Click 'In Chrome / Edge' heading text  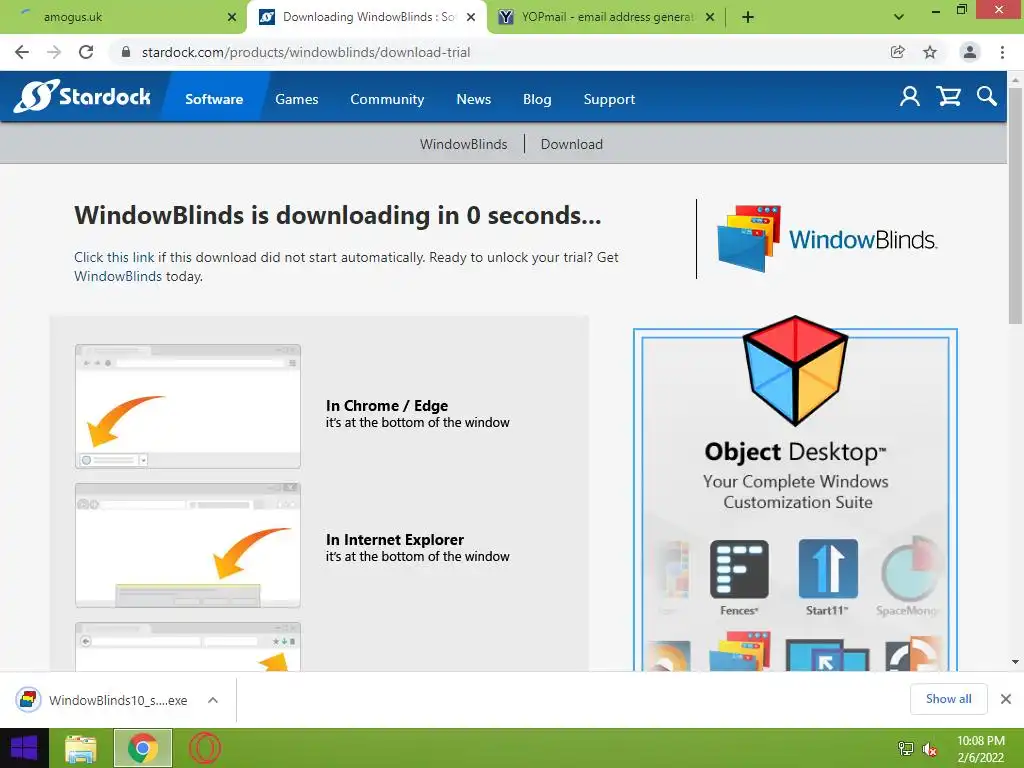(387, 406)
